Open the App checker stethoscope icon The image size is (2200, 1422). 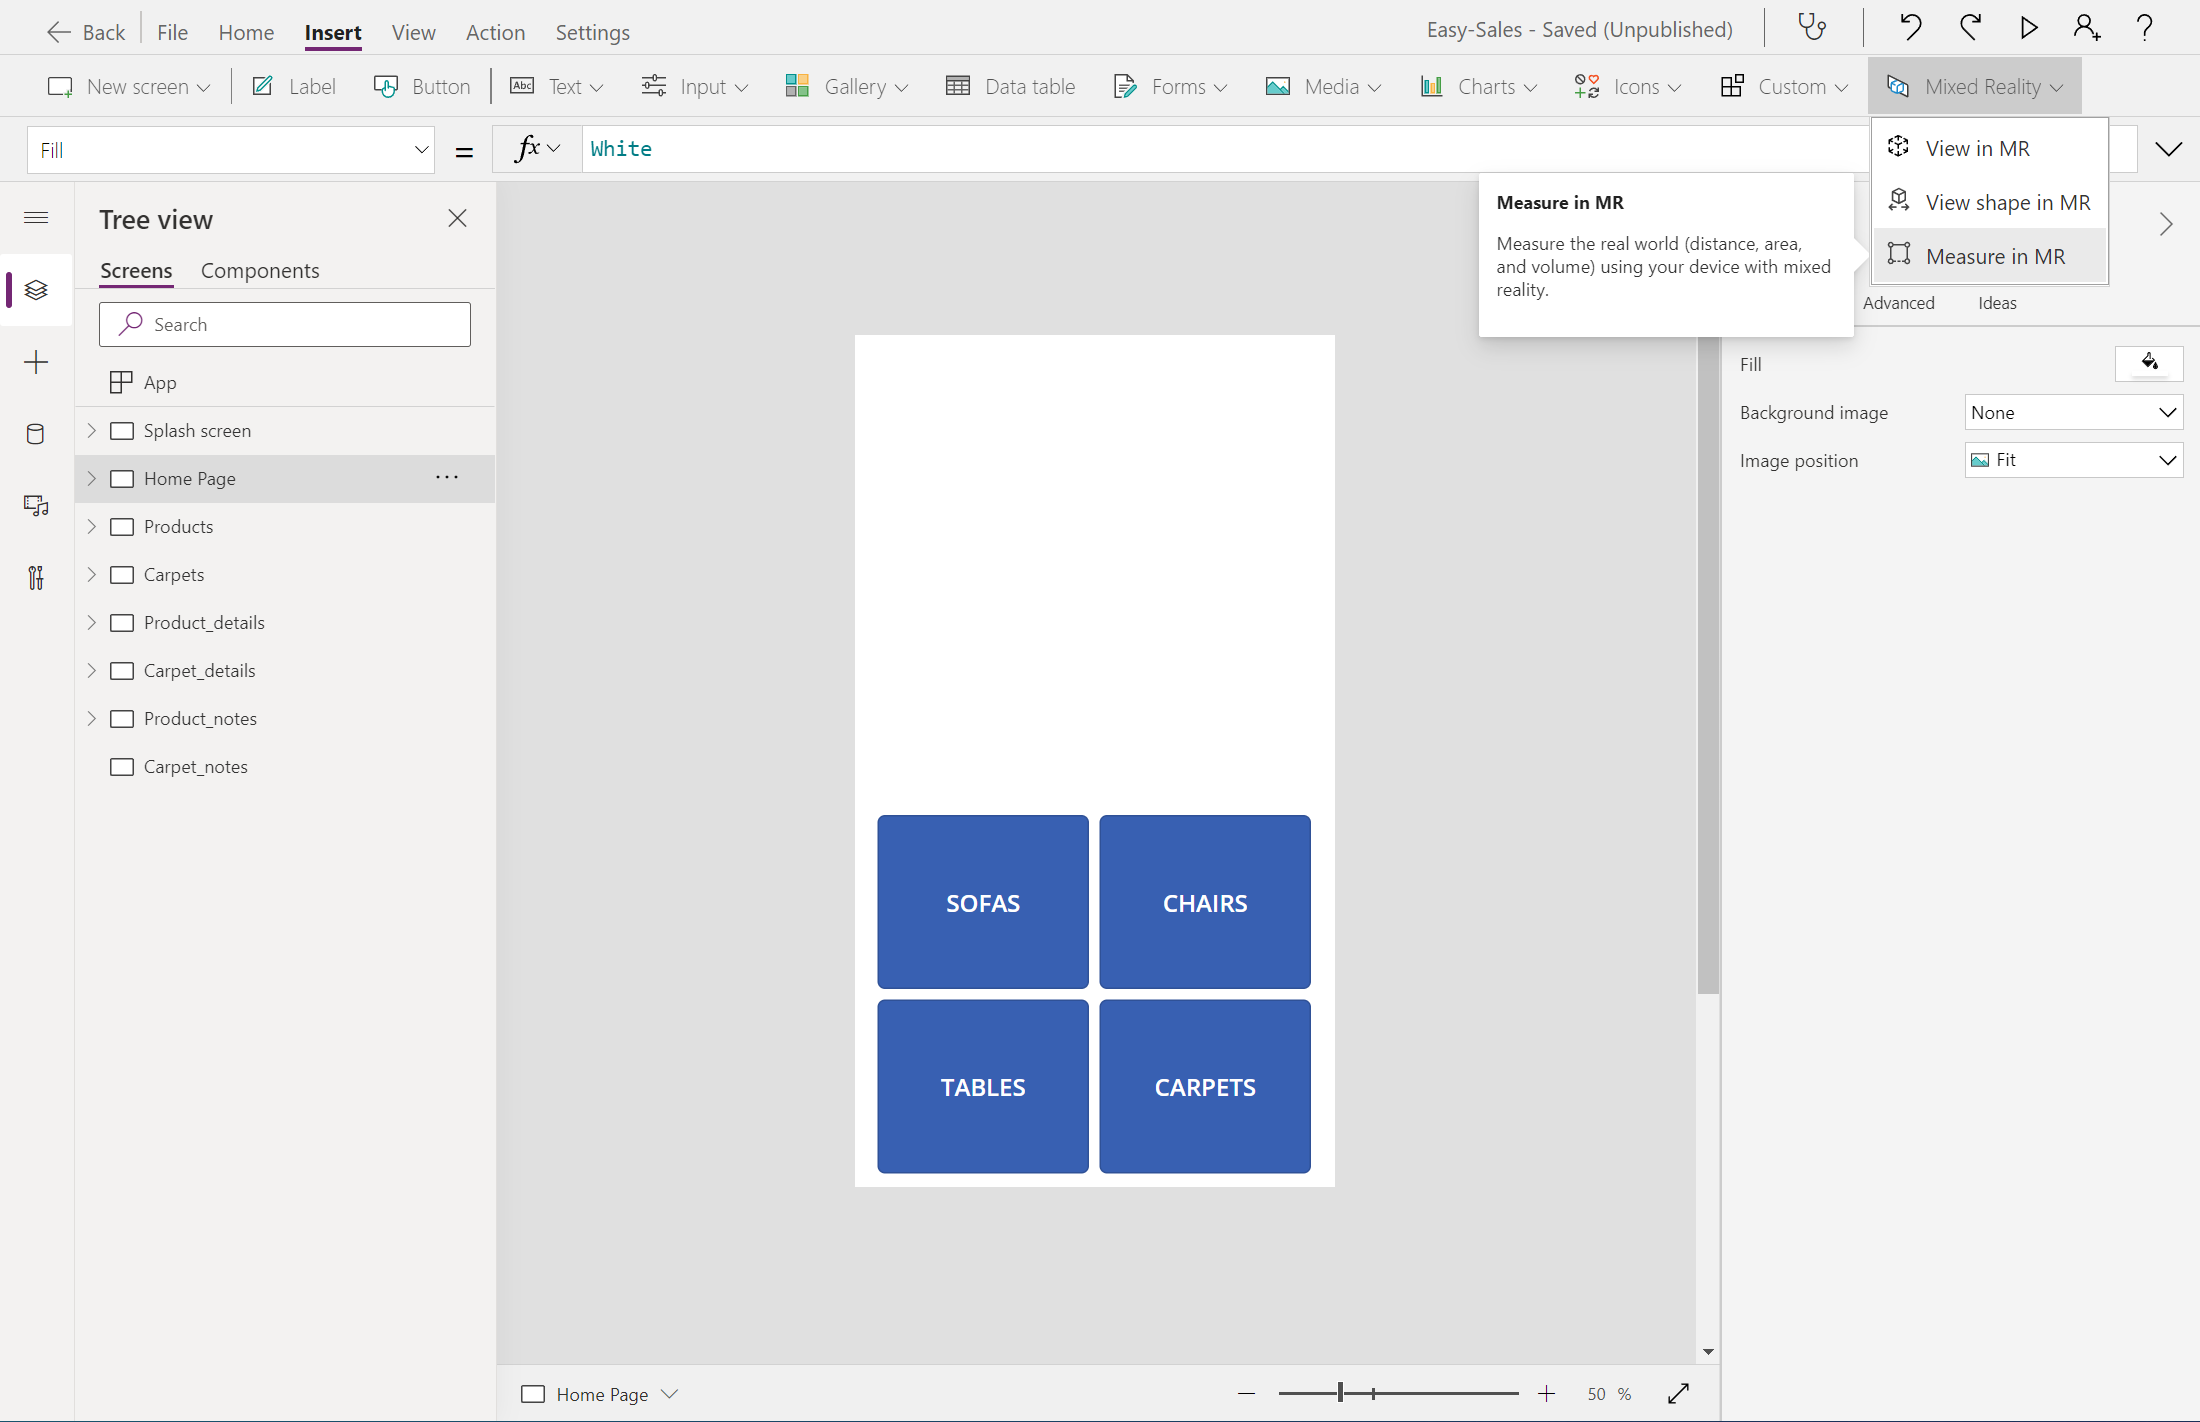tap(1812, 28)
